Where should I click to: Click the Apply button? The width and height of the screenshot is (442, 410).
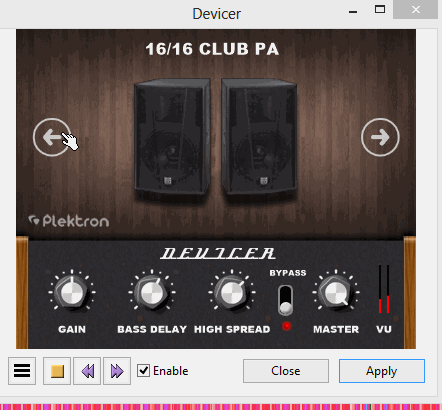(382, 371)
